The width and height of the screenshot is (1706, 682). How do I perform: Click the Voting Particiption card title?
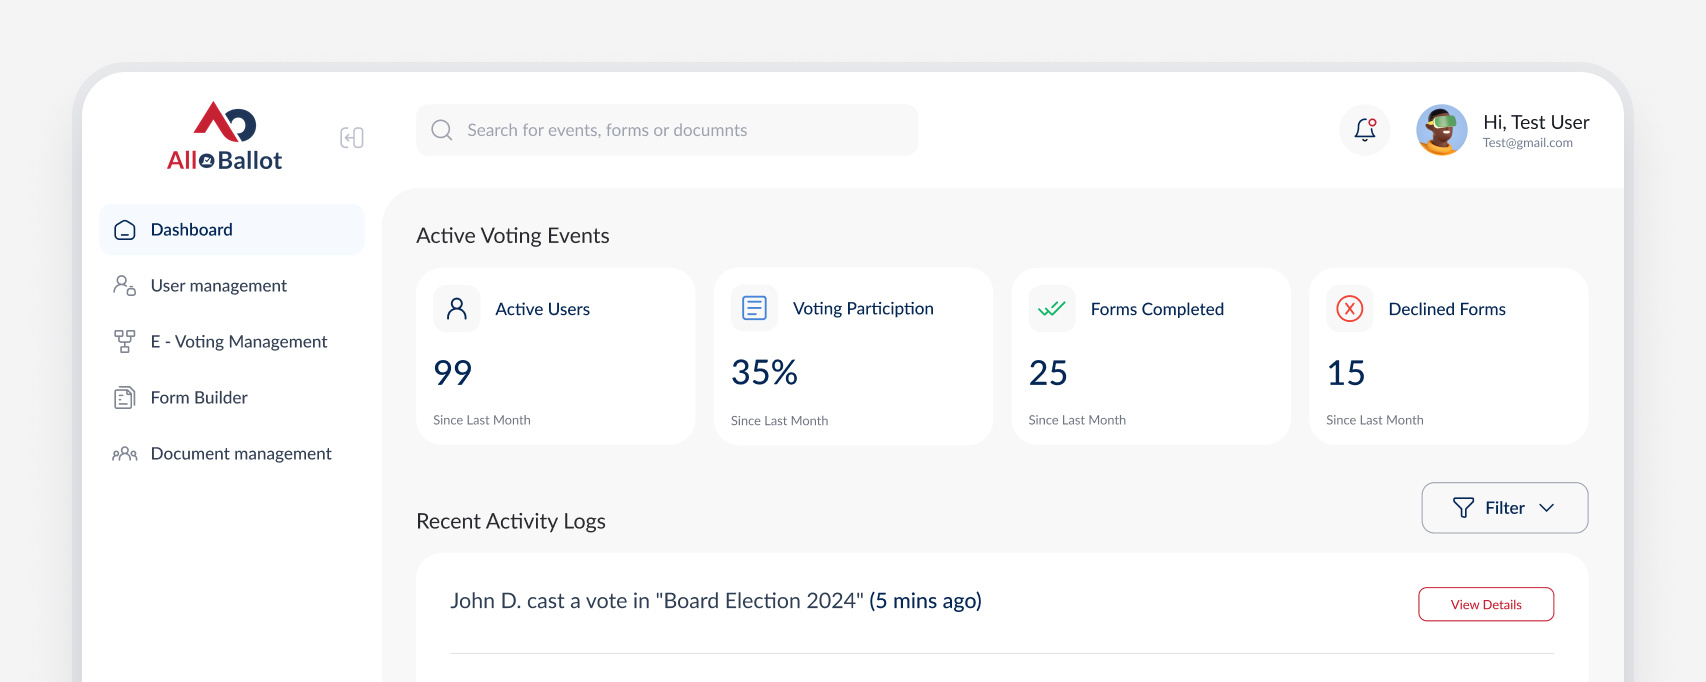click(x=864, y=309)
